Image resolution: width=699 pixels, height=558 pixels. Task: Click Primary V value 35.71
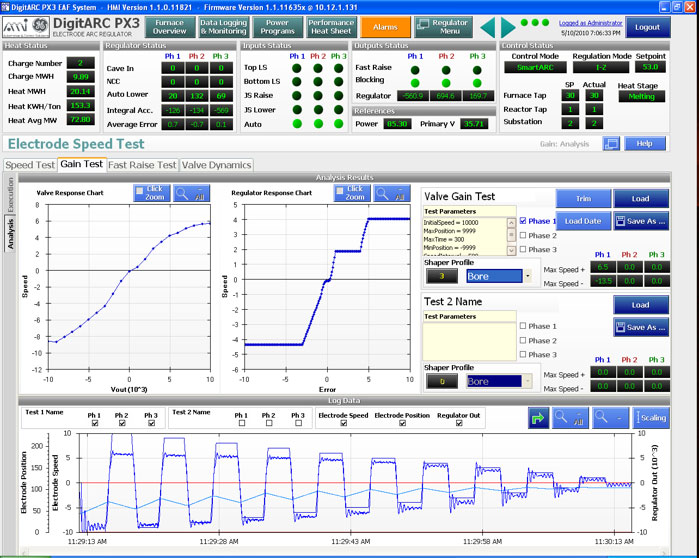point(474,124)
